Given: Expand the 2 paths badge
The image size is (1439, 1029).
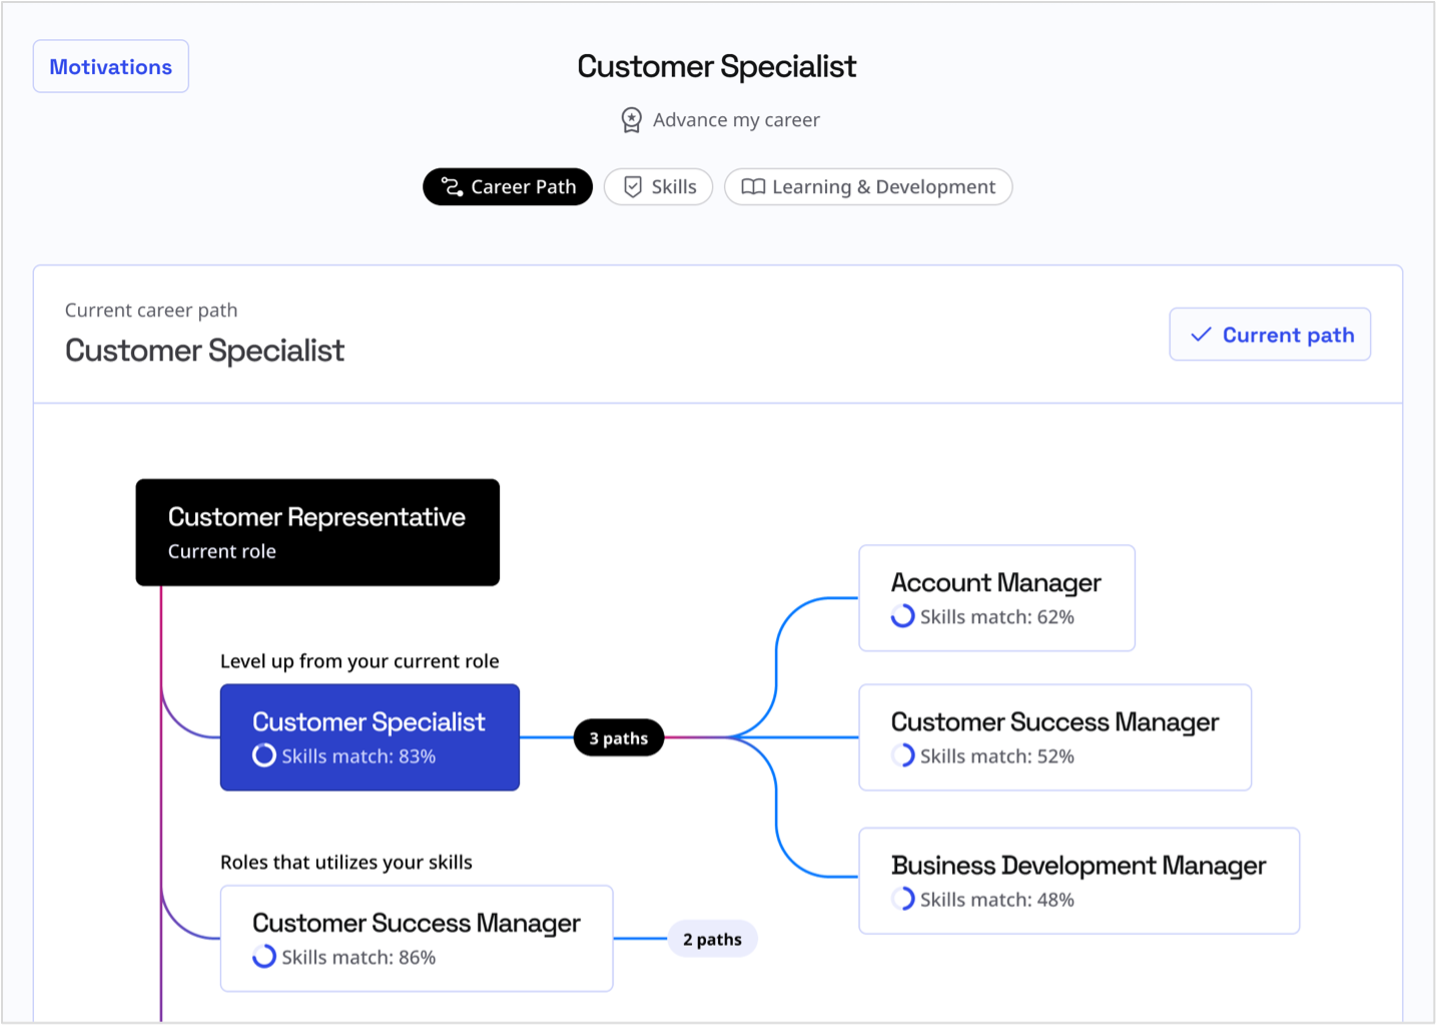Looking at the screenshot, I should click(x=712, y=939).
